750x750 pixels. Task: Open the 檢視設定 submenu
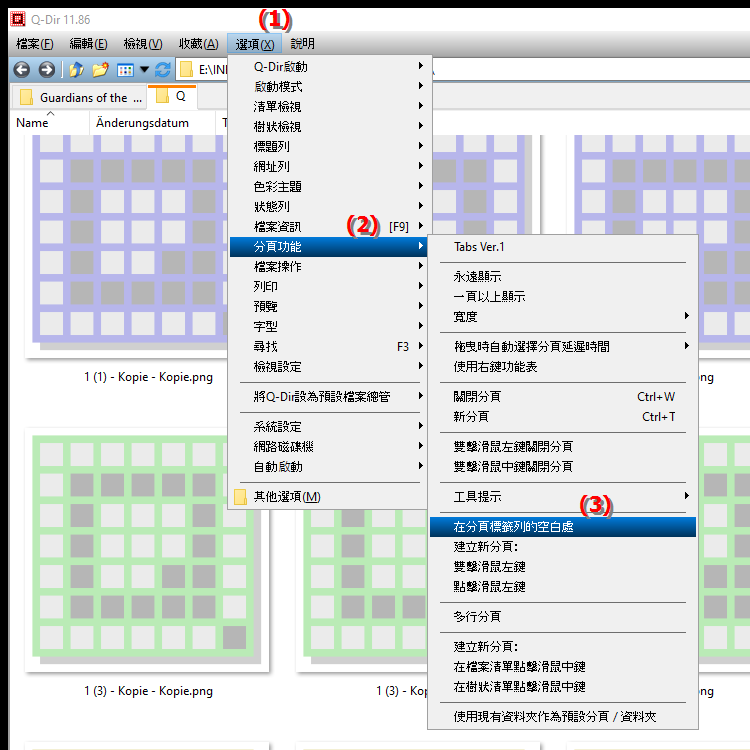330,367
